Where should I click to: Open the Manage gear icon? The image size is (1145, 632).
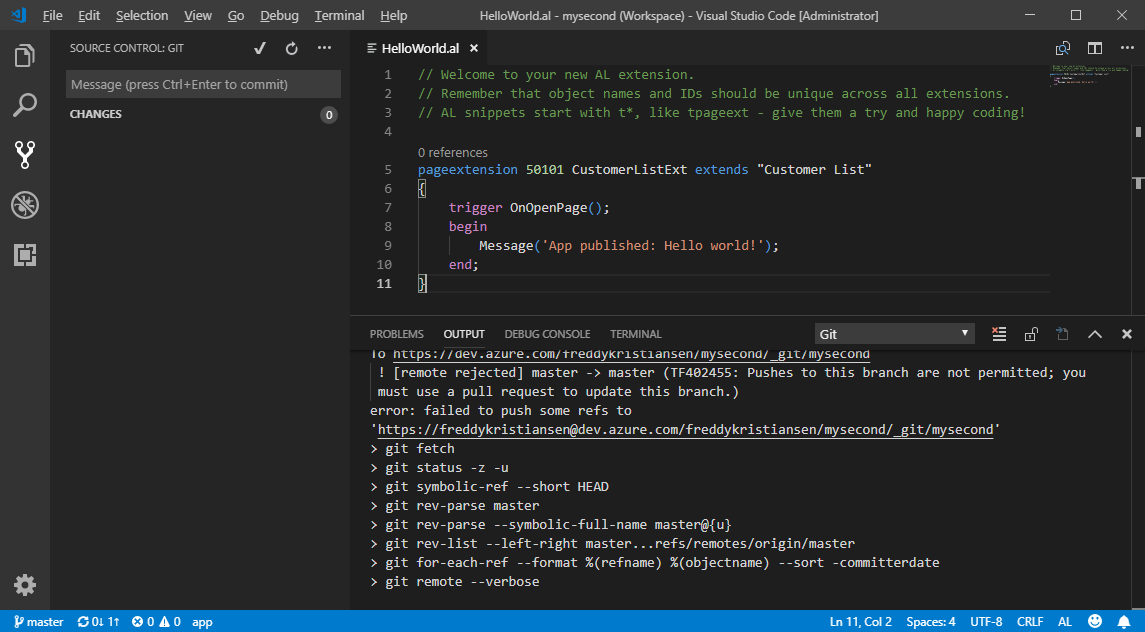(25, 585)
